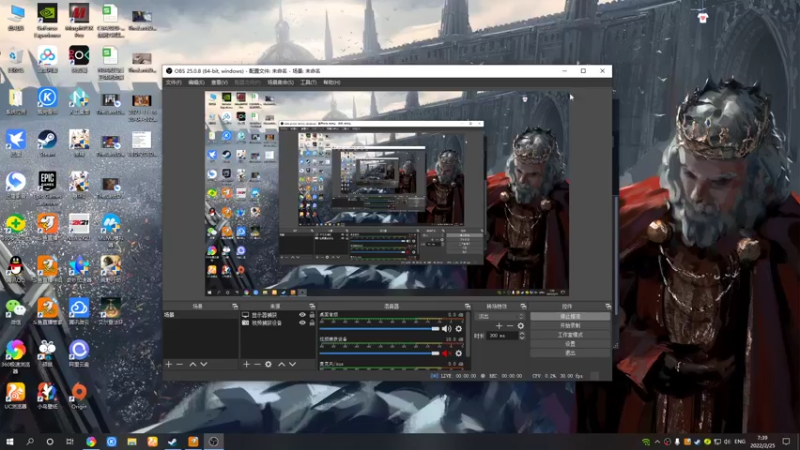The height and width of the screenshot is (450, 800).
Task: Open File Explorer from the taskbar
Action: tap(132, 441)
